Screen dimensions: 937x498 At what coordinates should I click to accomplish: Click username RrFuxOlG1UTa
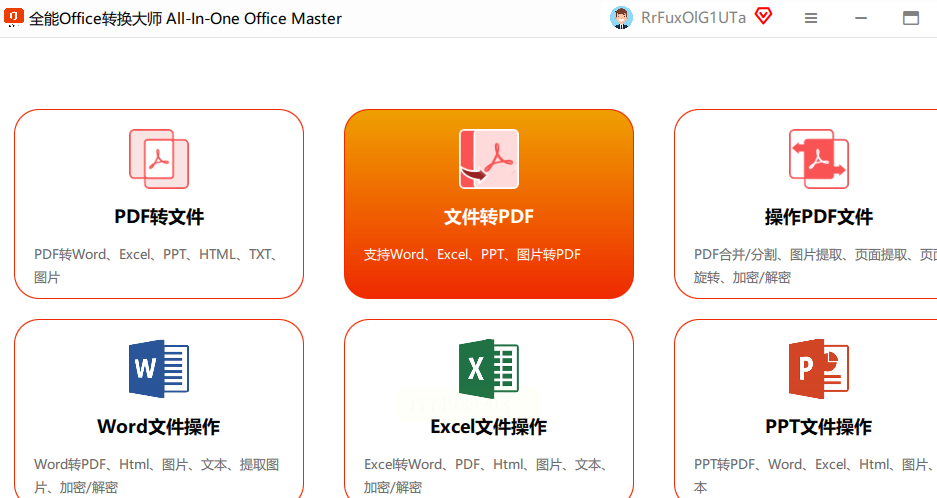point(693,18)
